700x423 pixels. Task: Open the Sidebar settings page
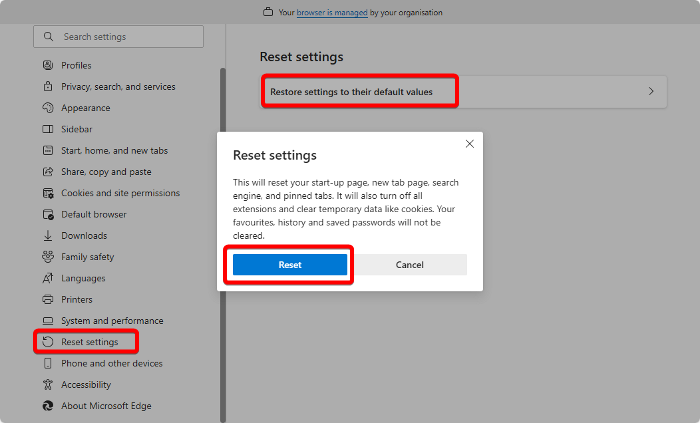click(76, 129)
